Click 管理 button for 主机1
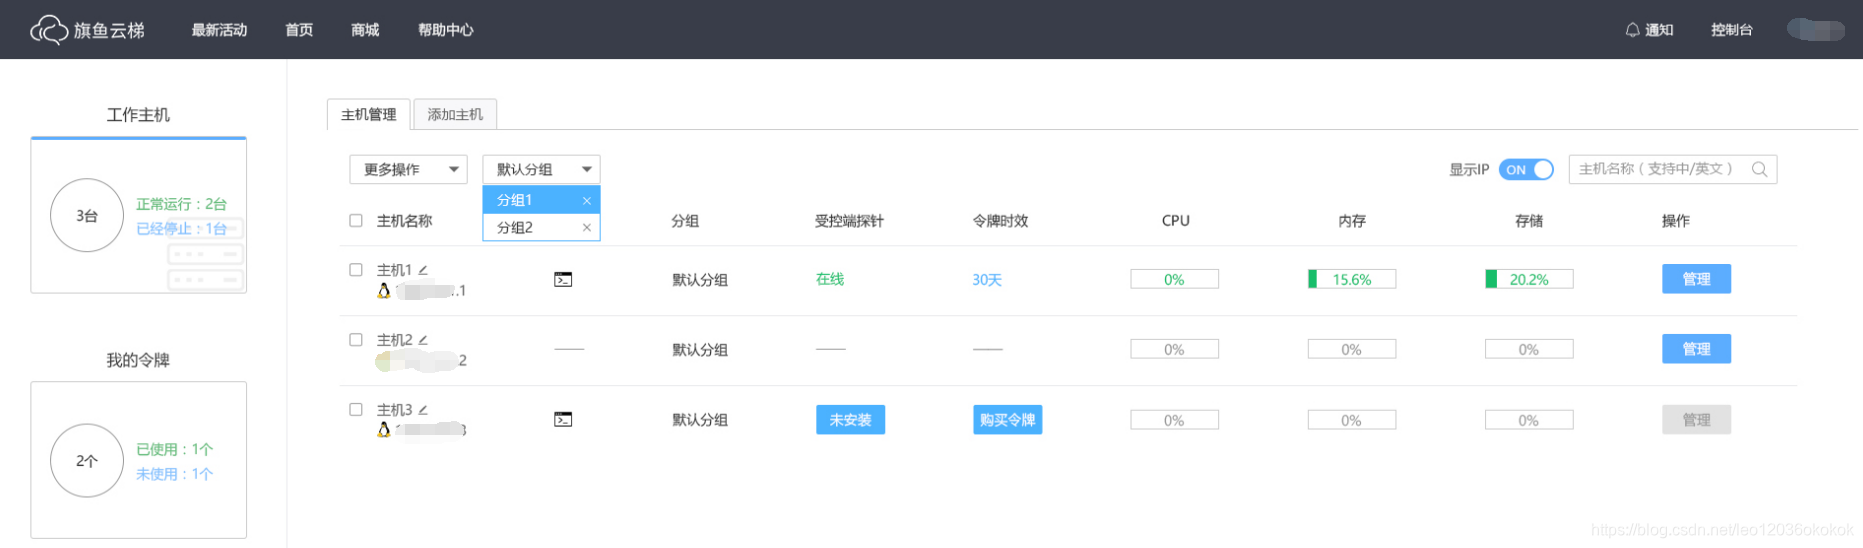Screen dimensions: 1863x548 [1696, 279]
